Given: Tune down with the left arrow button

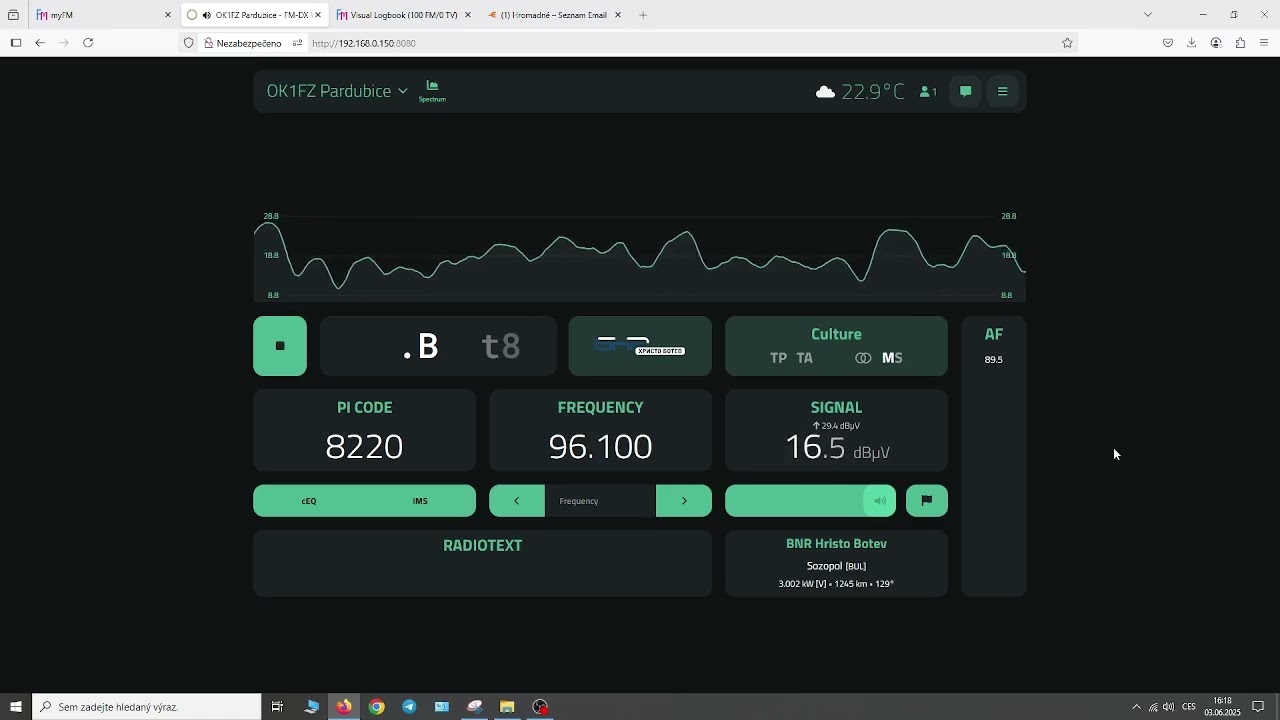Looking at the screenshot, I should [x=517, y=501].
